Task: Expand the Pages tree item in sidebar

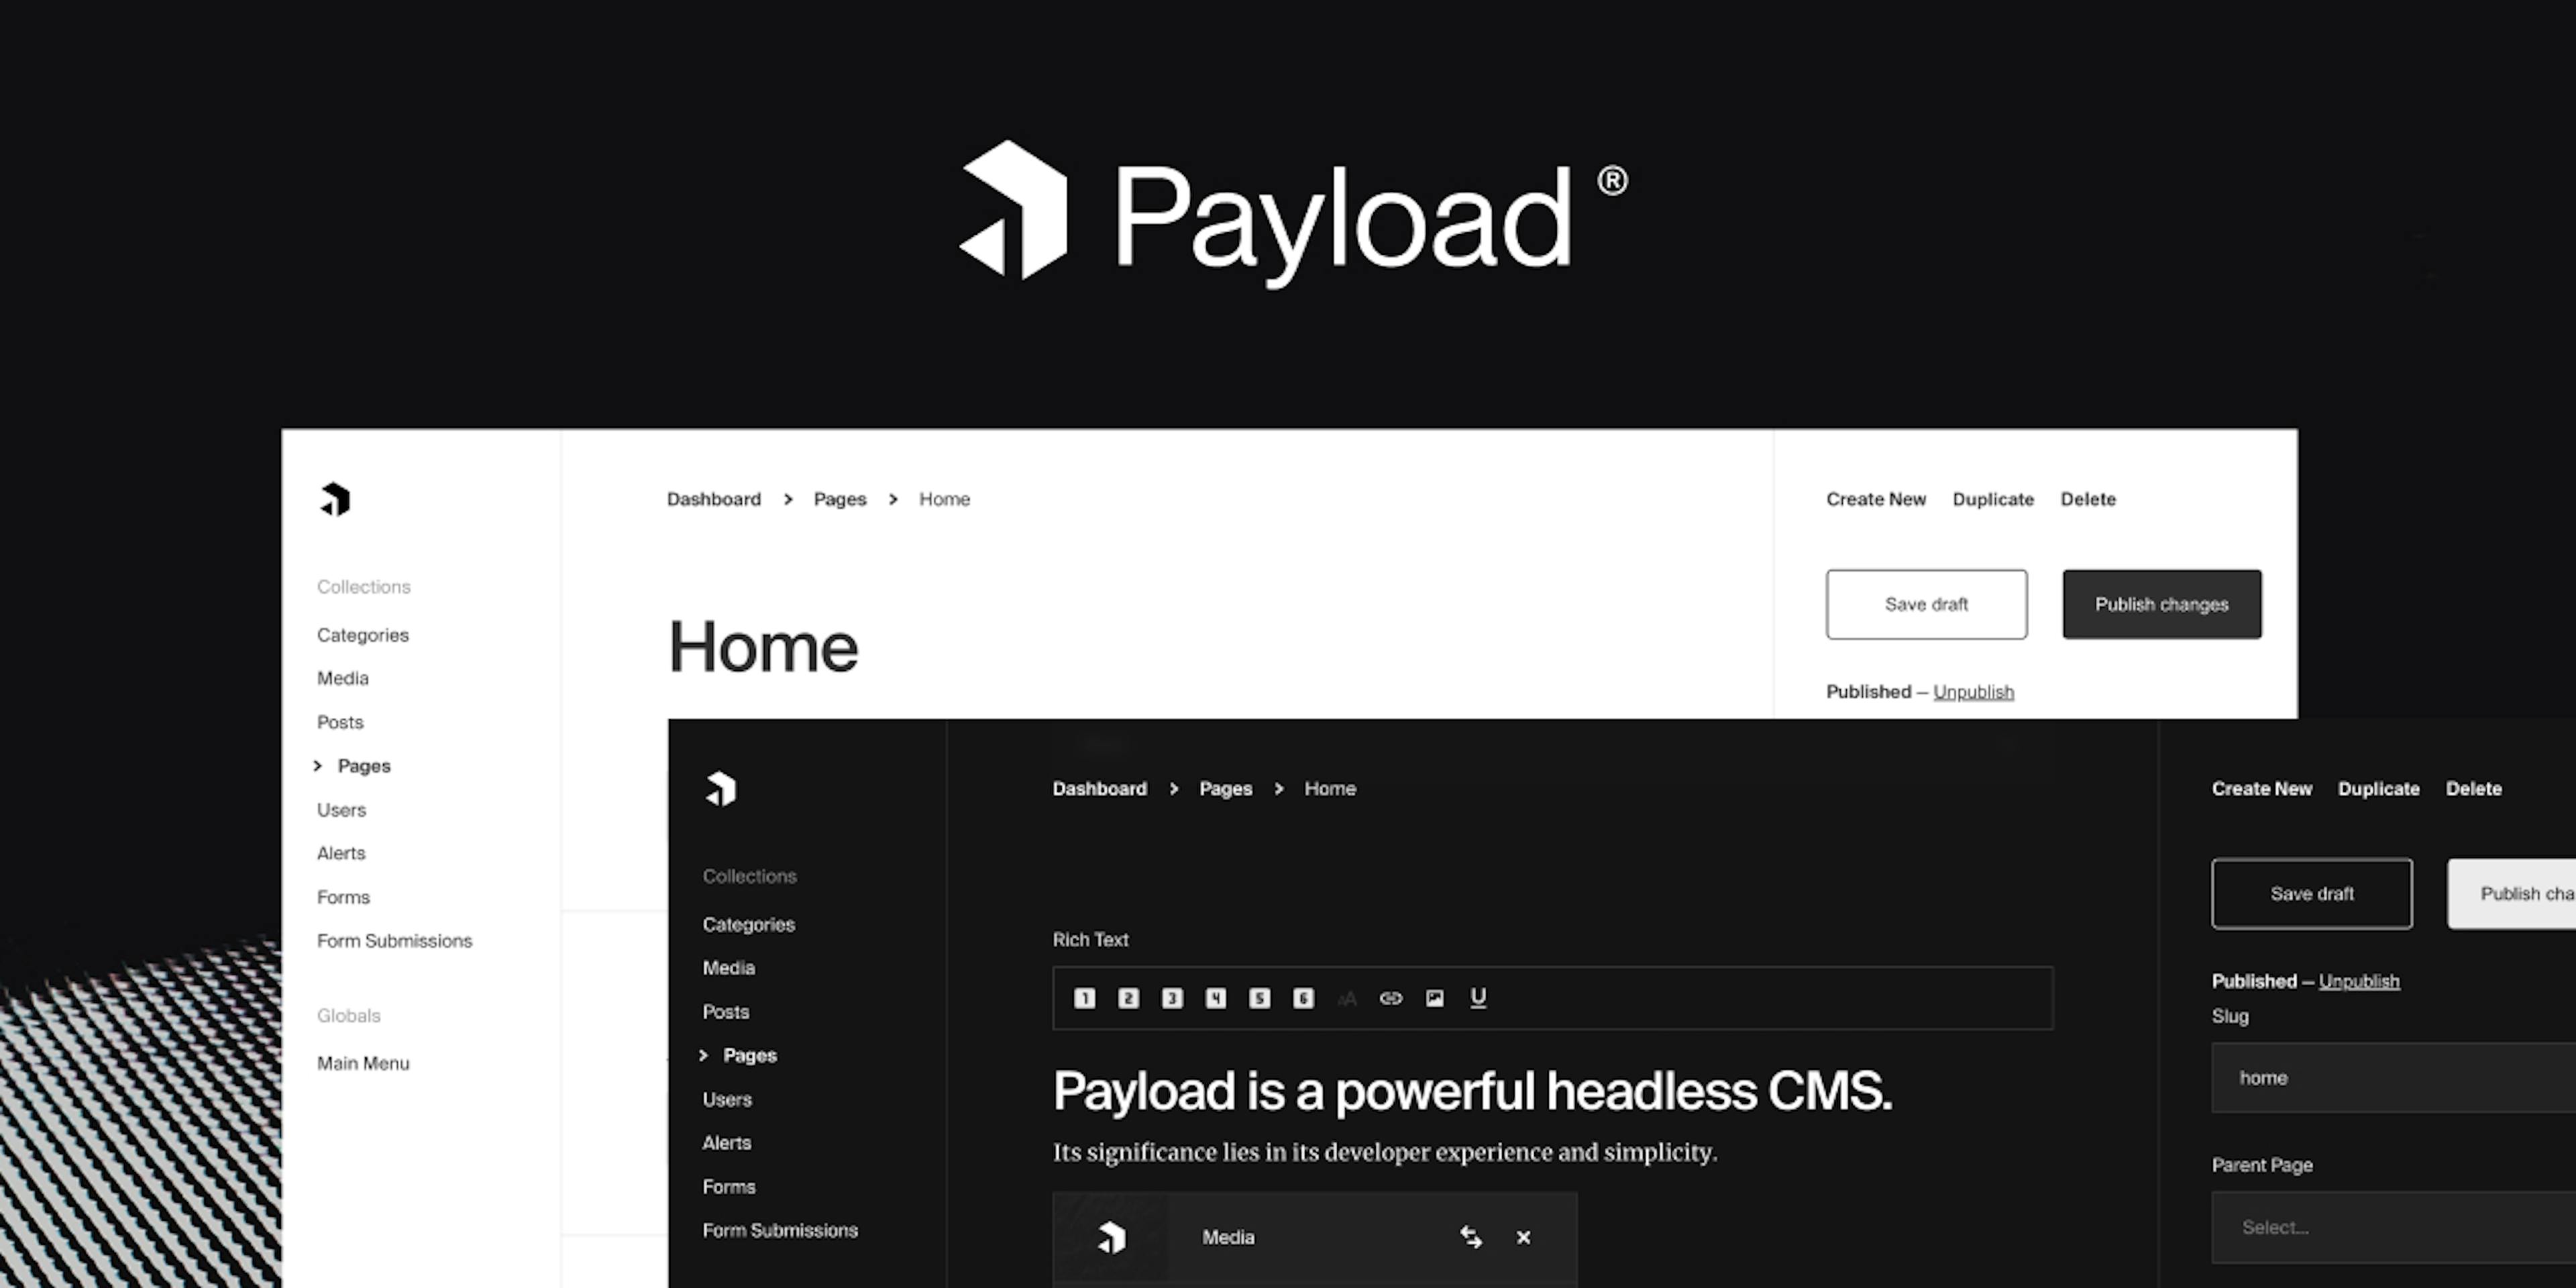Action: point(322,764)
